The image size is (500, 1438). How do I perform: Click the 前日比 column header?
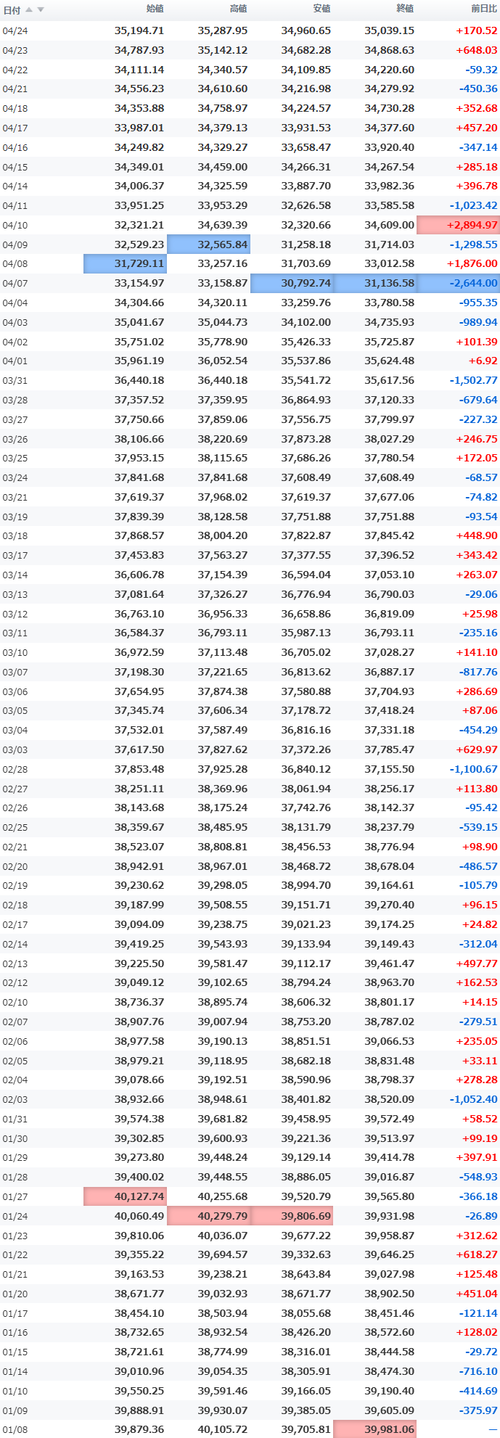point(483,9)
